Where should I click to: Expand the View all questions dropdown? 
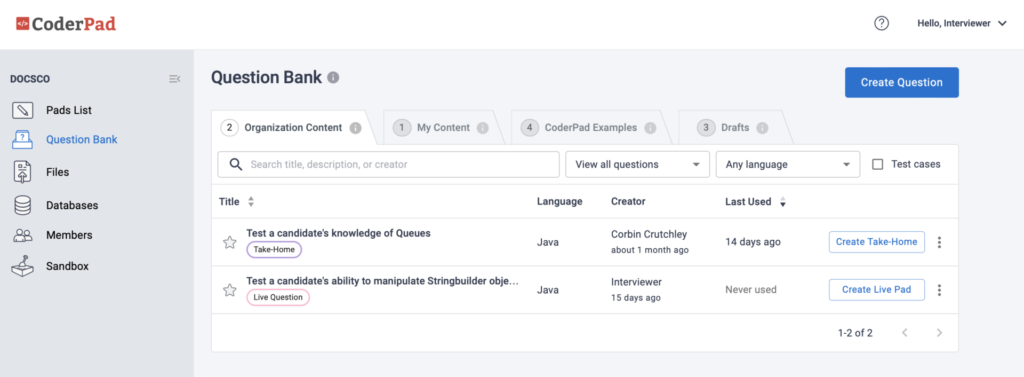pyautogui.click(x=637, y=165)
